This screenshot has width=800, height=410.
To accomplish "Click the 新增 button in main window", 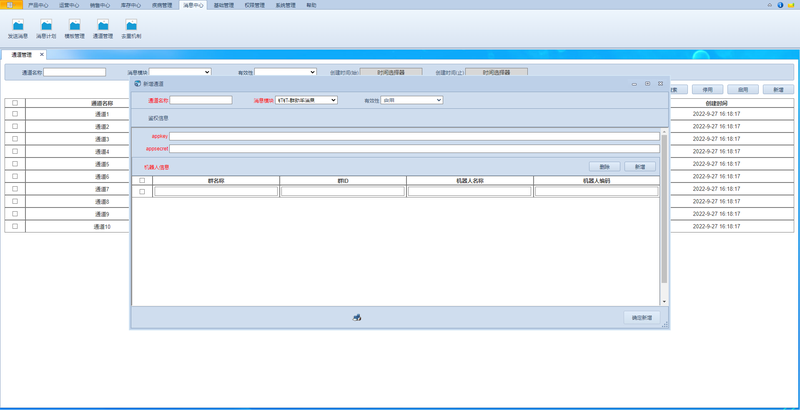I will click(x=778, y=89).
